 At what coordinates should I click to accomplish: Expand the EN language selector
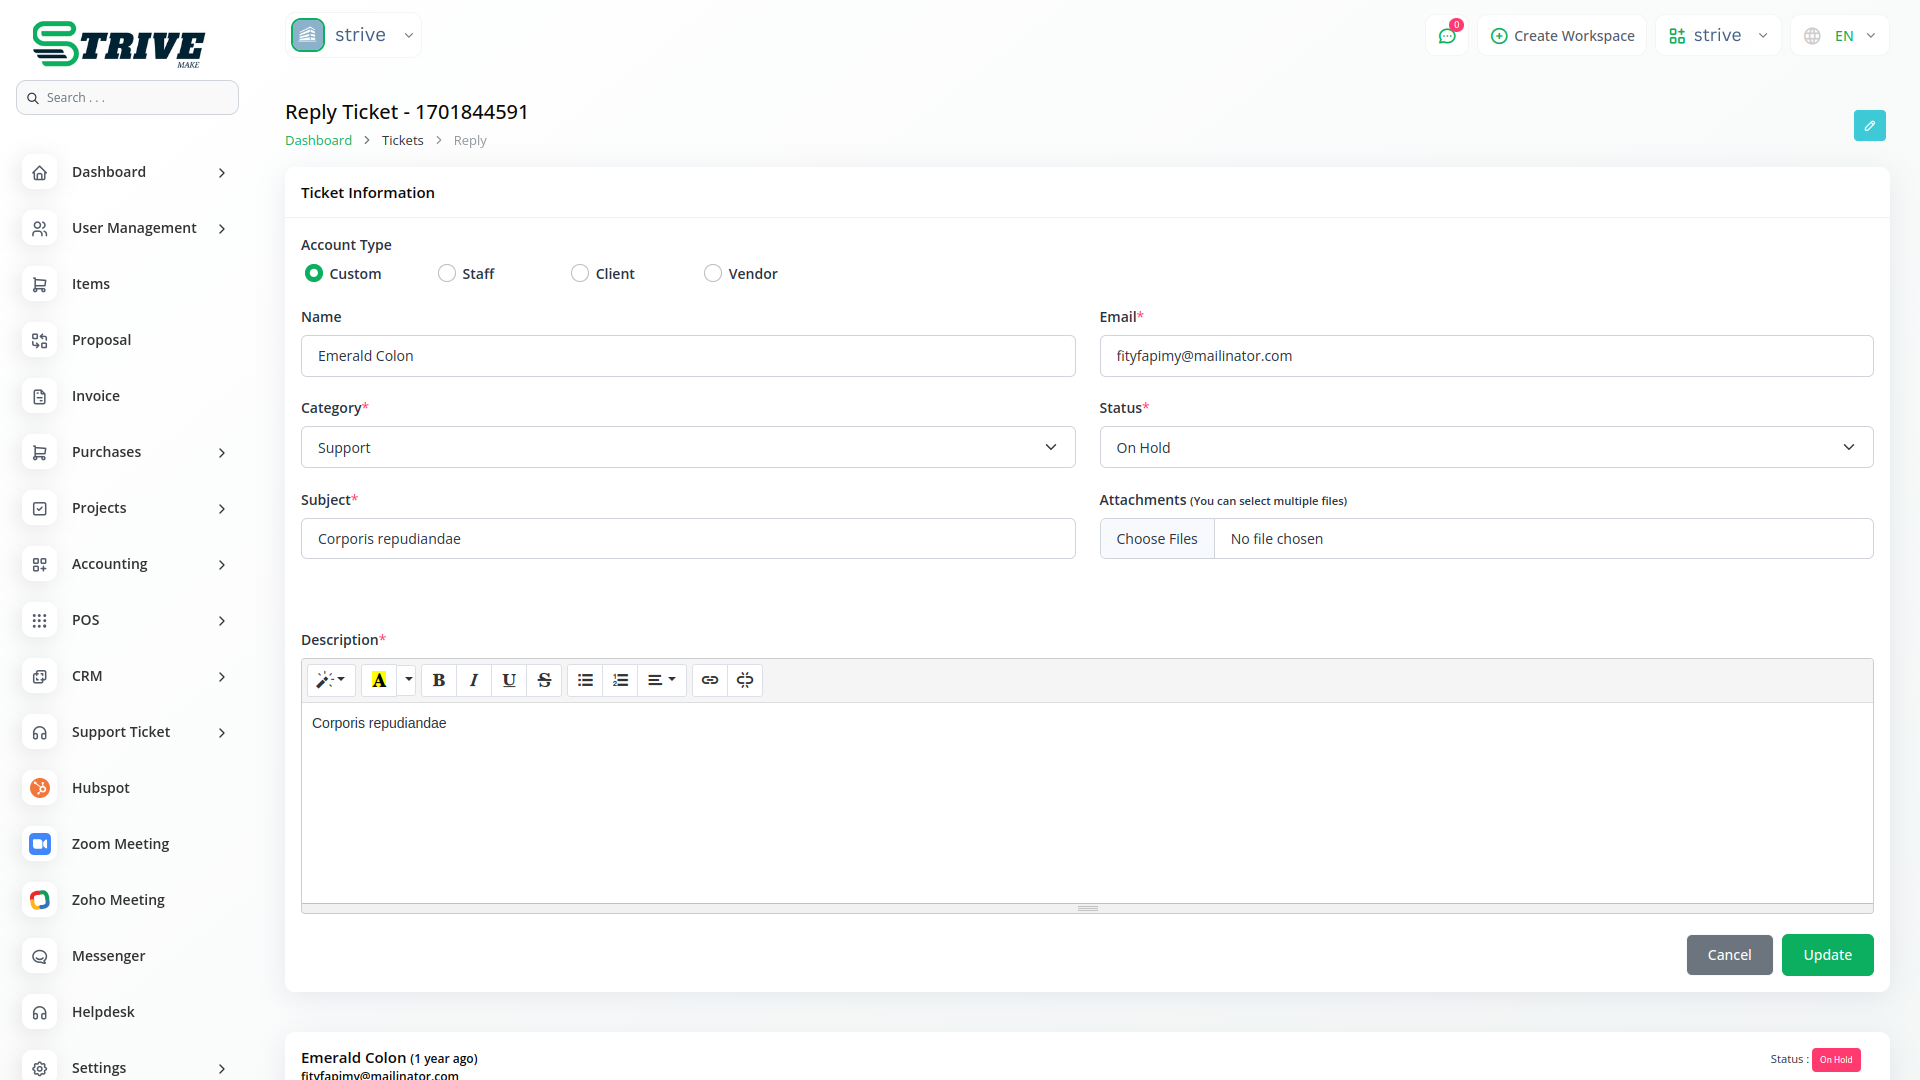[x=1841, y=36]
